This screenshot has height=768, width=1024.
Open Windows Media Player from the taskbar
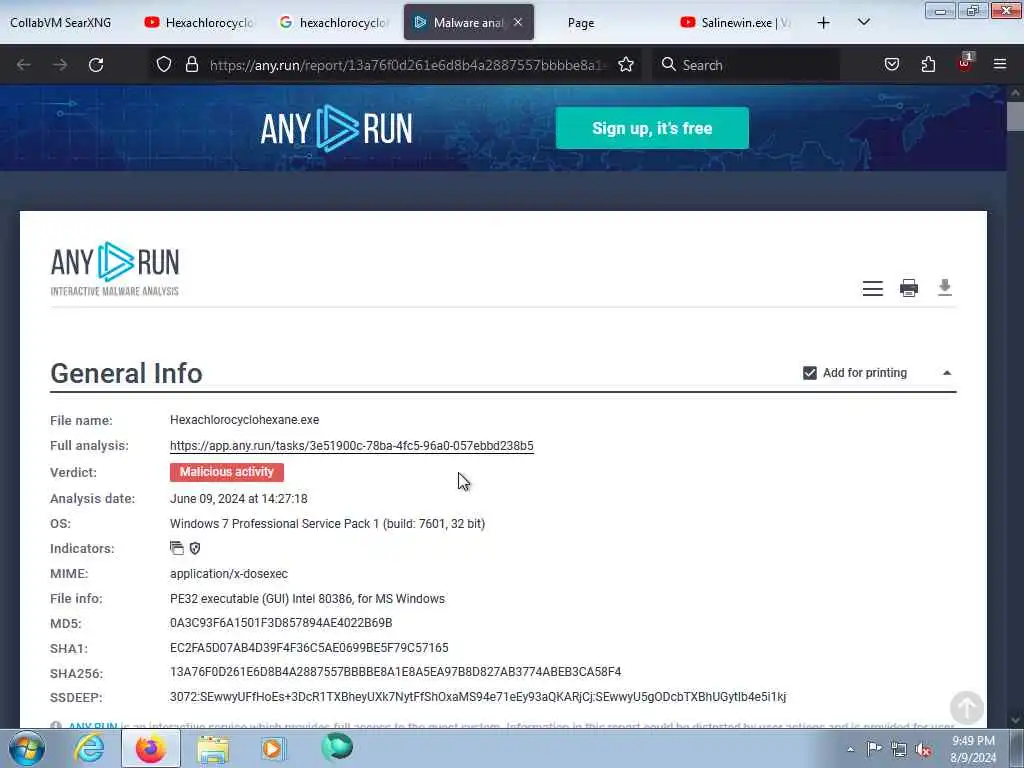coord(274,748)
